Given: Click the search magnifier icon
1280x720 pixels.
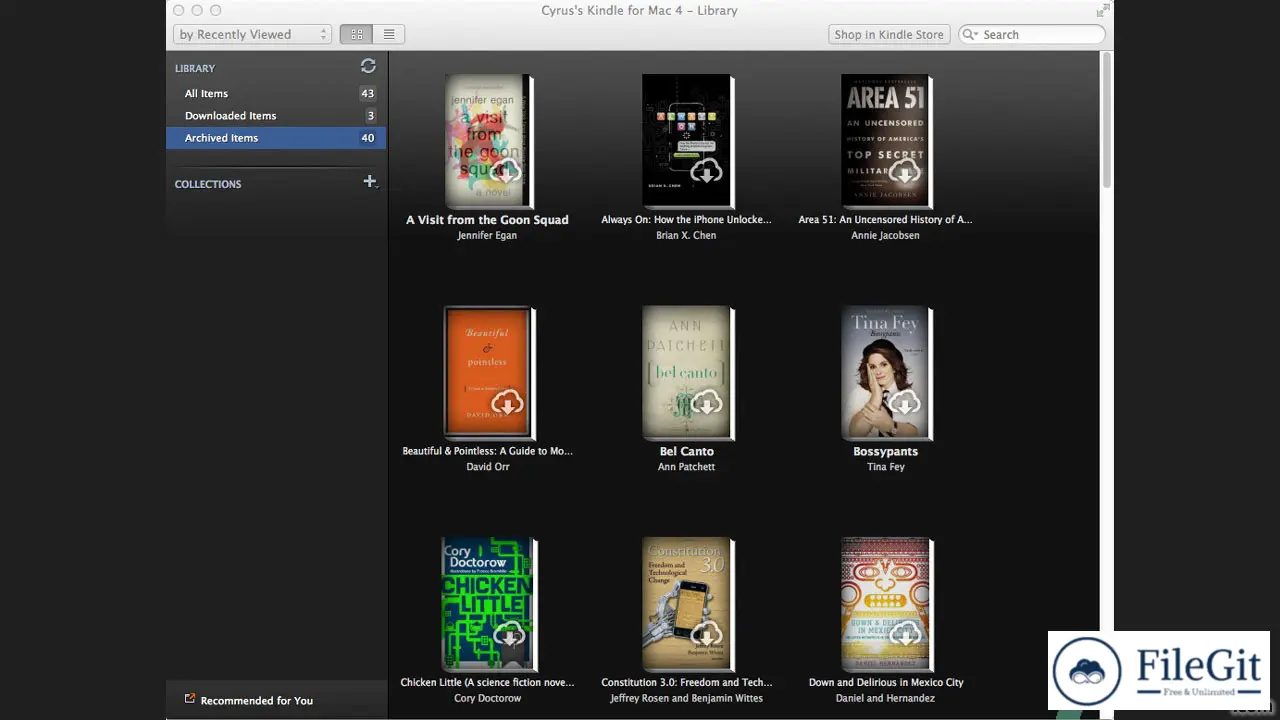Looking at the screenshot, I should [970, 34].
